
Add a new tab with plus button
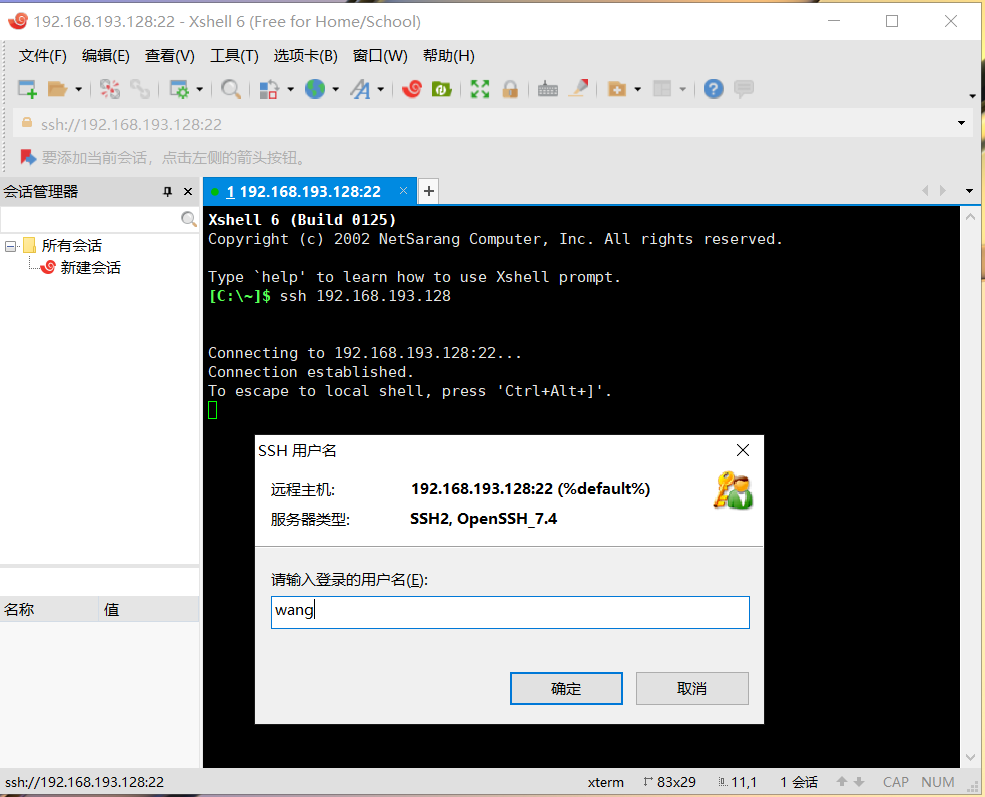tap(428, 191)
